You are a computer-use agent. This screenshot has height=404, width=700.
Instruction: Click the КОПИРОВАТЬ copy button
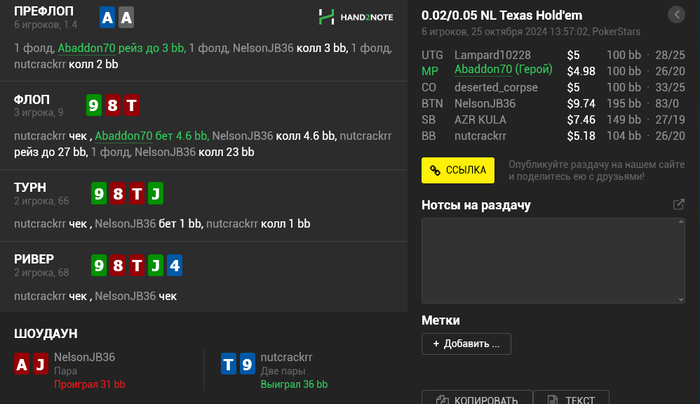click(x=477, y=397)
